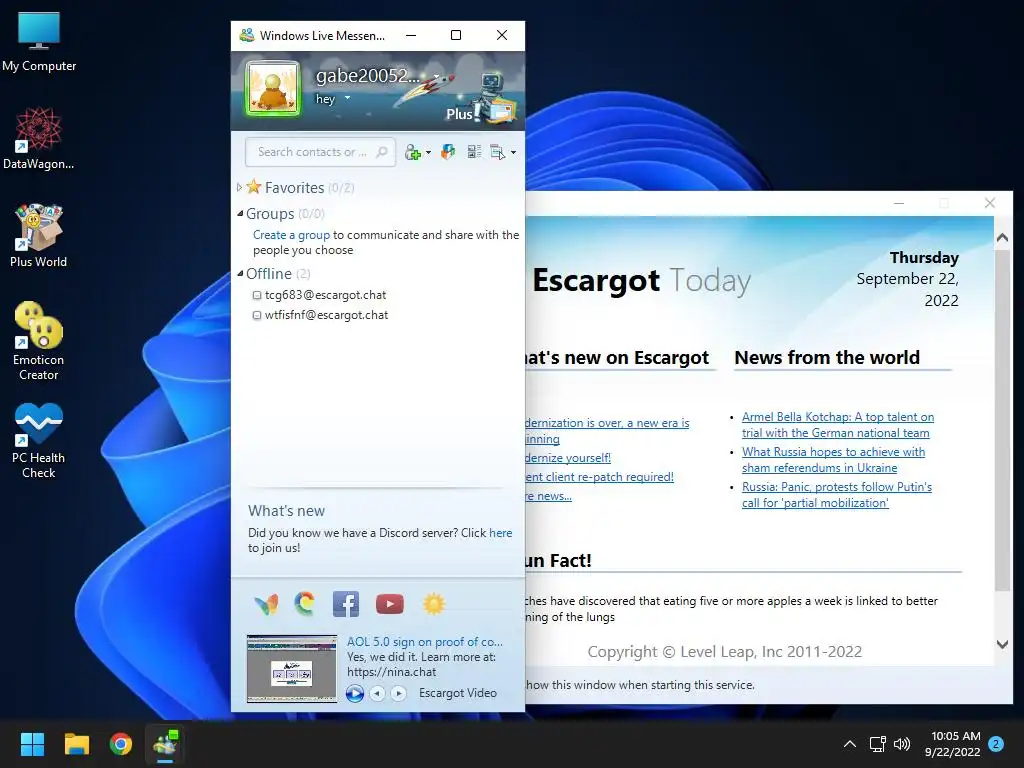Click the Facebook icon in Messenger
Screen dimensions: 1024x768
point(346,604)
